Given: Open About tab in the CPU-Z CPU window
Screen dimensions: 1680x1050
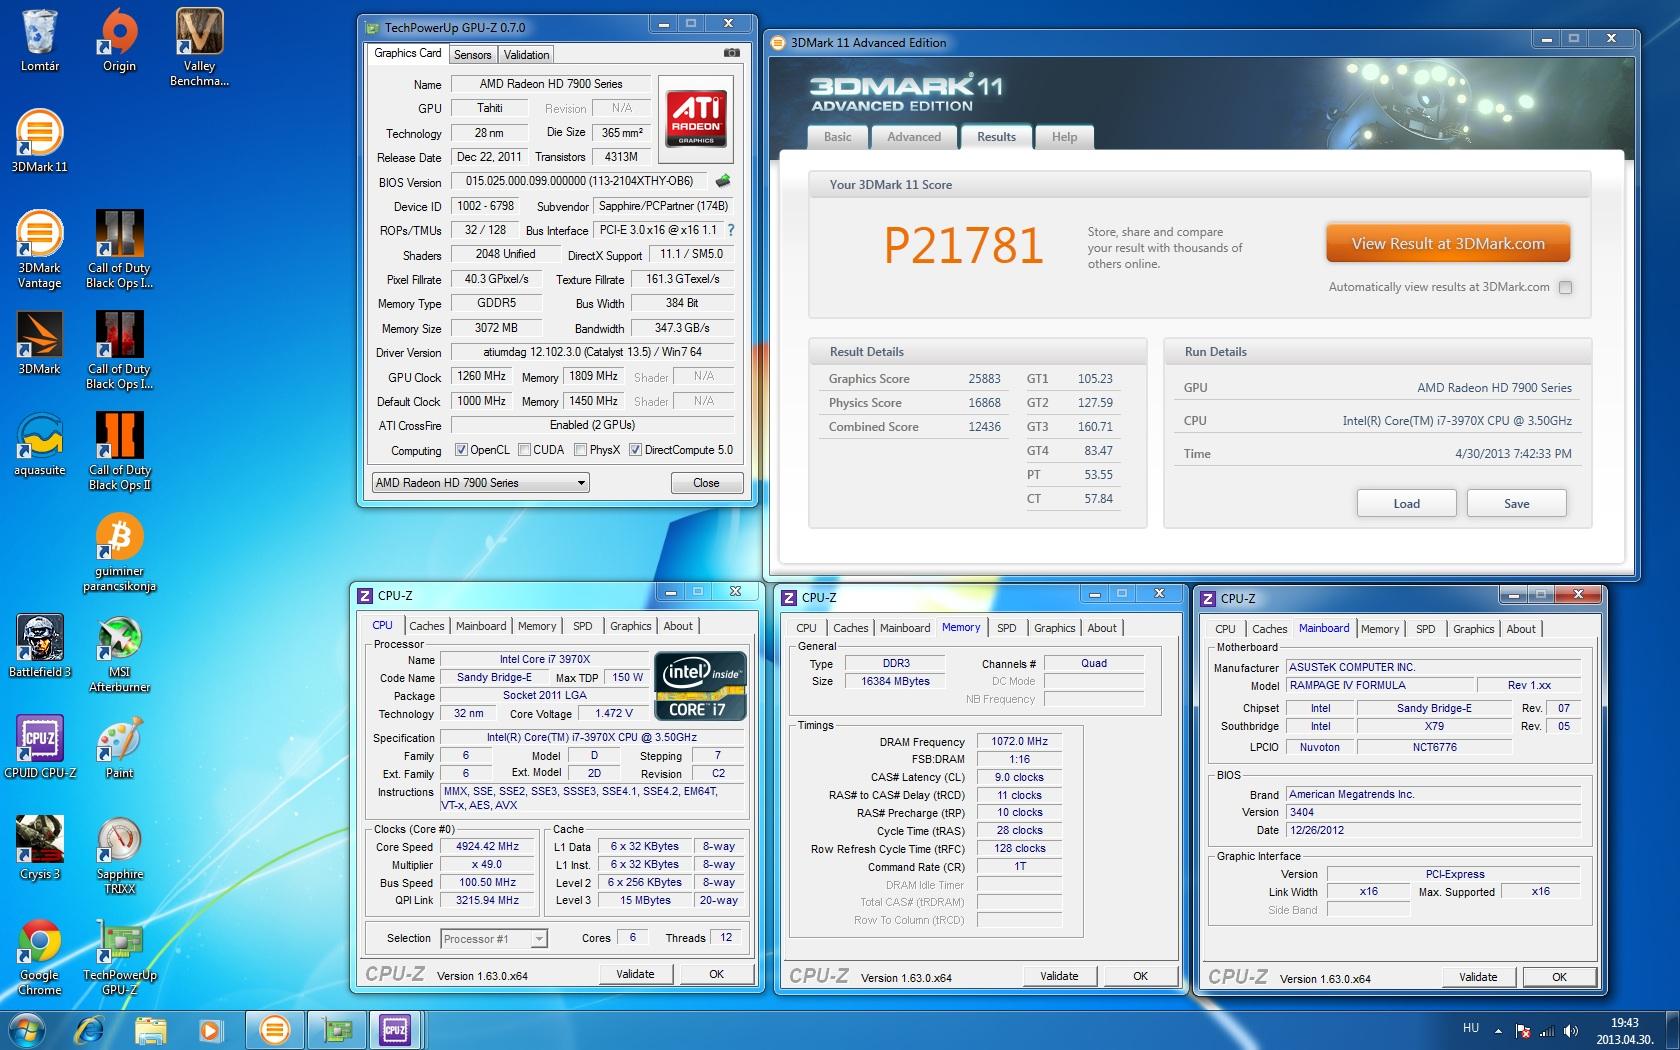Looking at the screenshot, I should [x=678, y=626].
